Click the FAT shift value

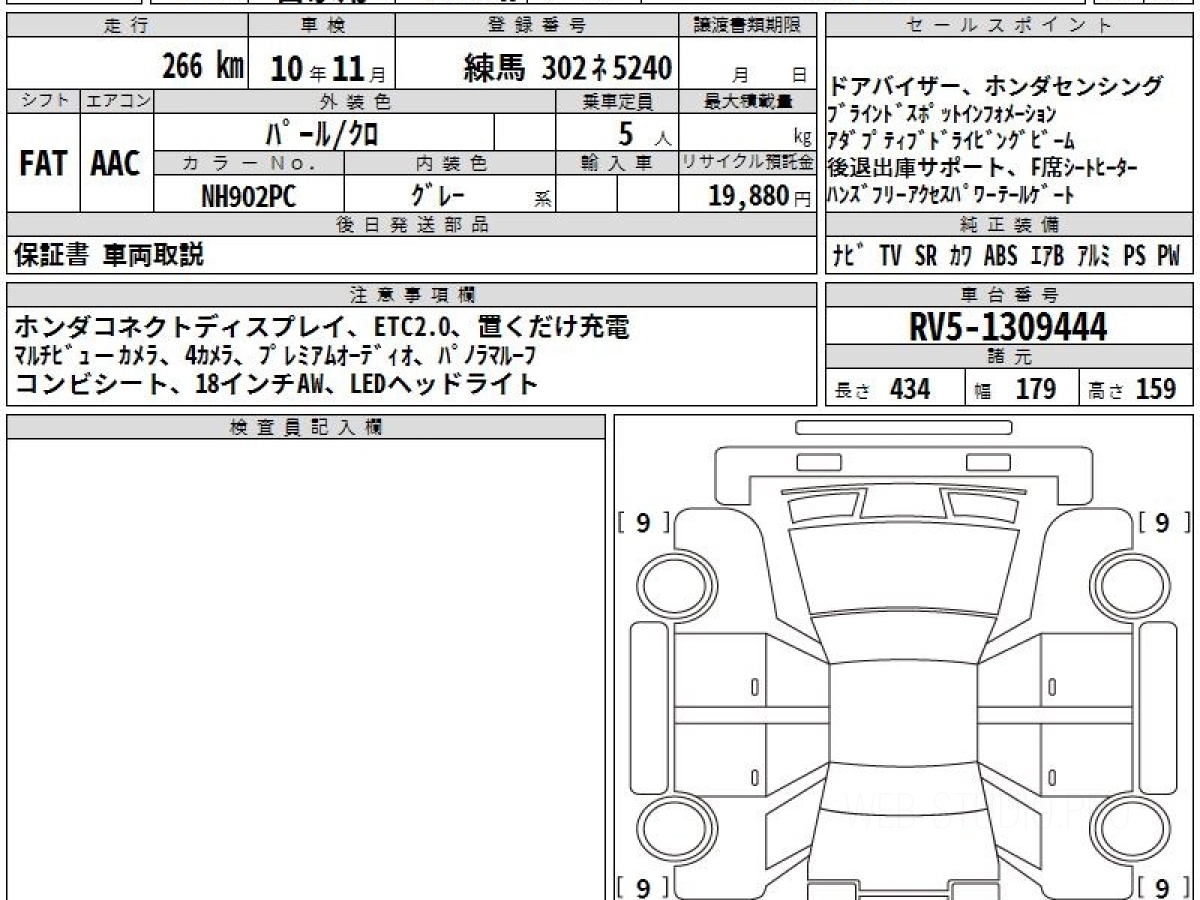pyautogui.click(x=43, y=164)
